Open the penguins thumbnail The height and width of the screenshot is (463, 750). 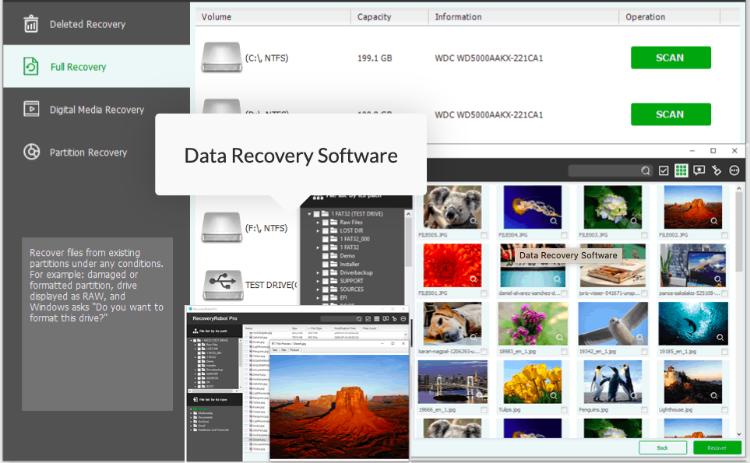tap(613, 382)
